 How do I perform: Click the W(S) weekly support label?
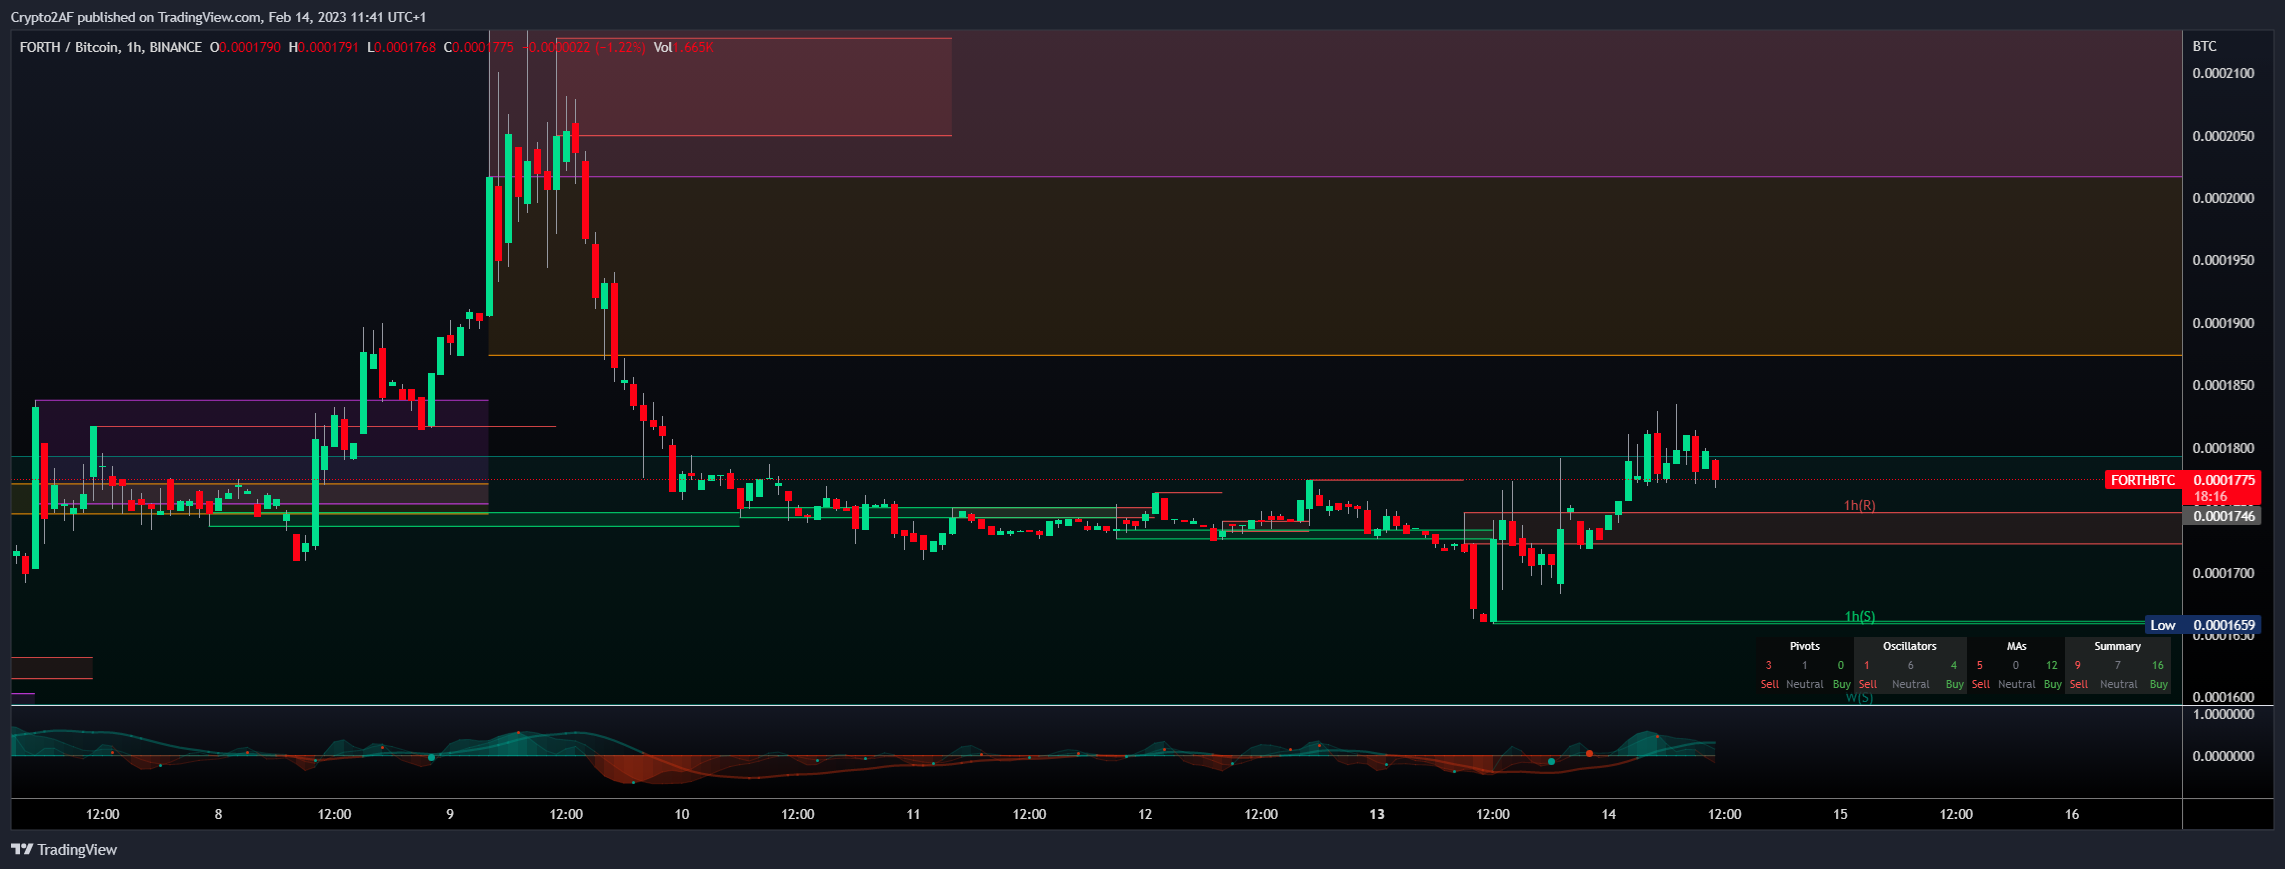[x=1859, y=697]
